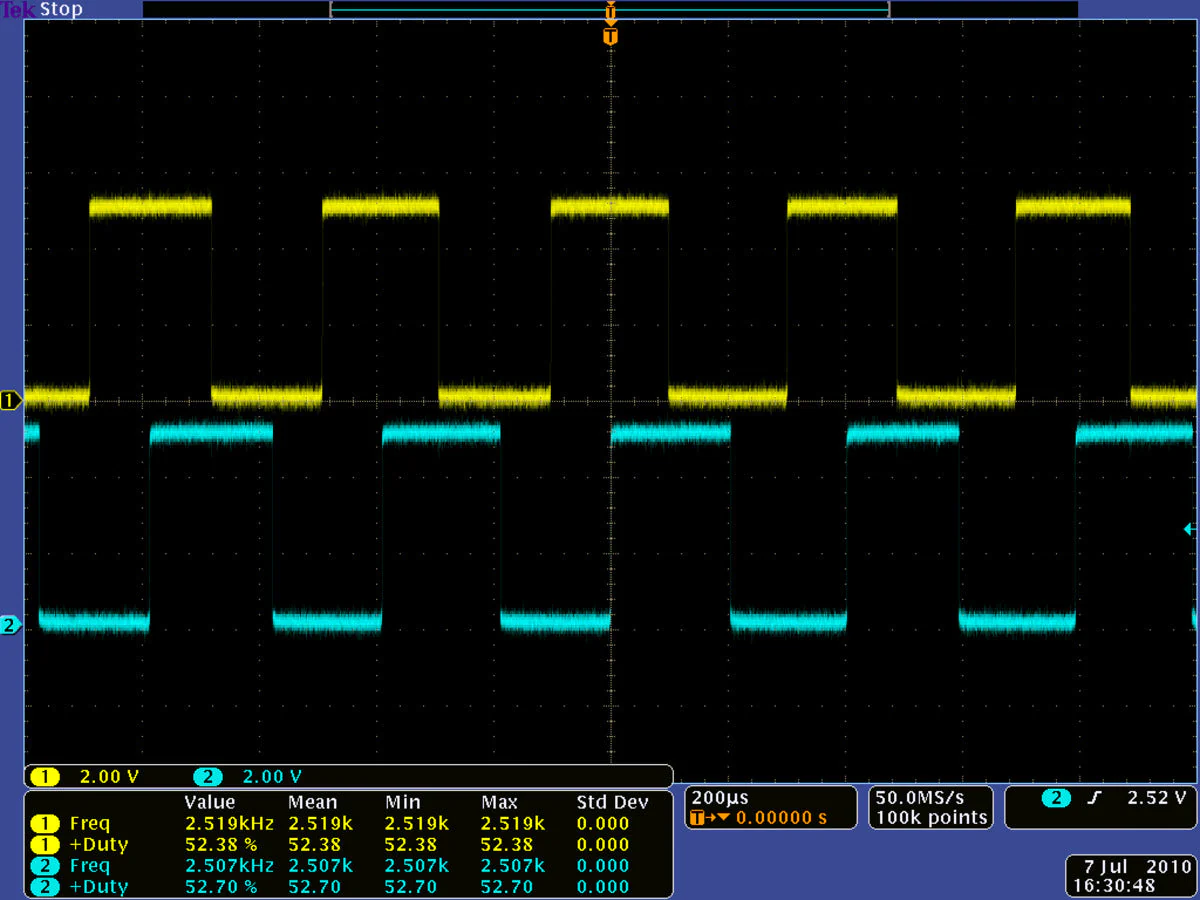Click the Stop acquisition status
Screen dimensions: 1200x900
61,10
